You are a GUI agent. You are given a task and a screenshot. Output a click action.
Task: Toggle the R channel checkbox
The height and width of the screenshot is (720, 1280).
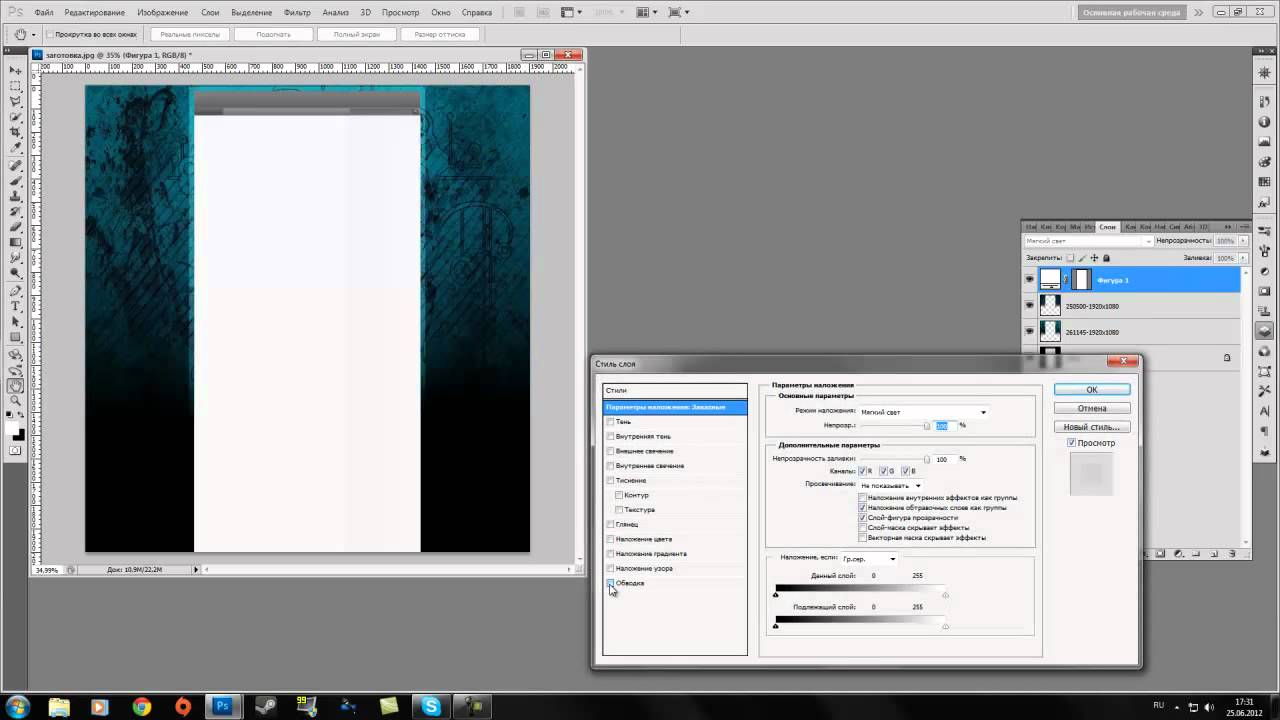[863, 471]
